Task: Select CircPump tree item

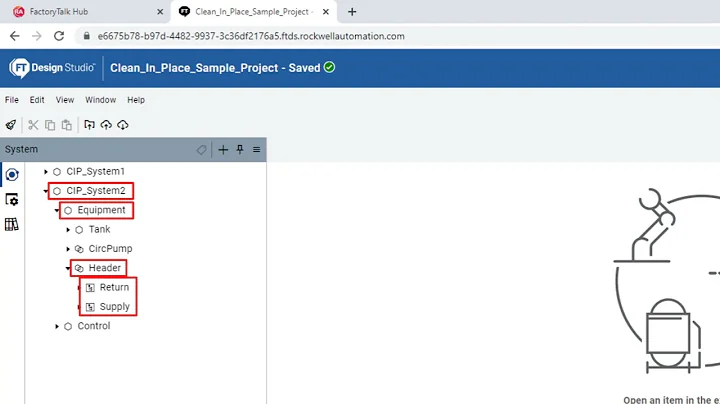Action: pyautogui.click(x=111, y=249)
